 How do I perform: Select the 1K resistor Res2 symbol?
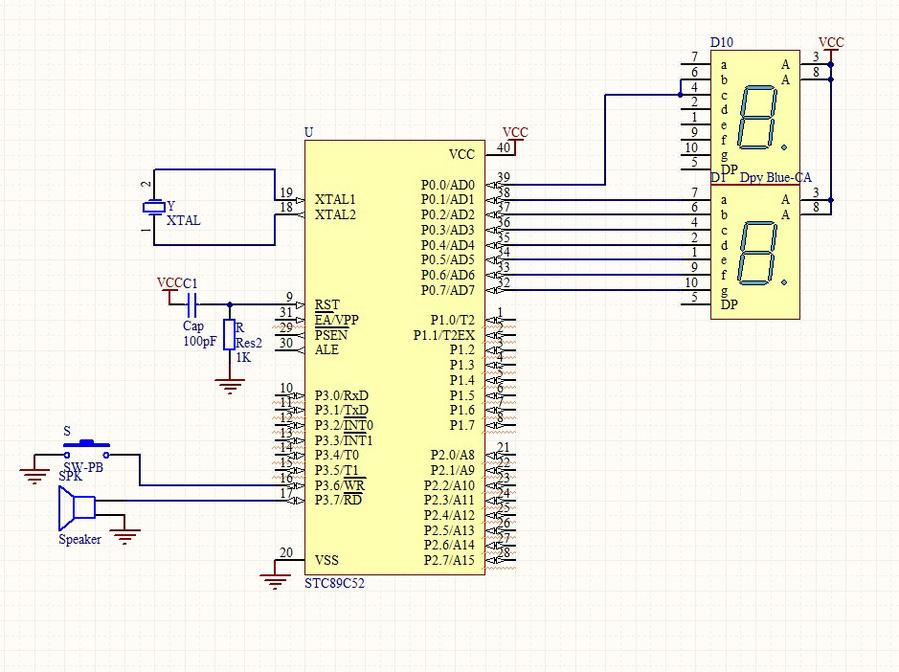pos(229,335)
